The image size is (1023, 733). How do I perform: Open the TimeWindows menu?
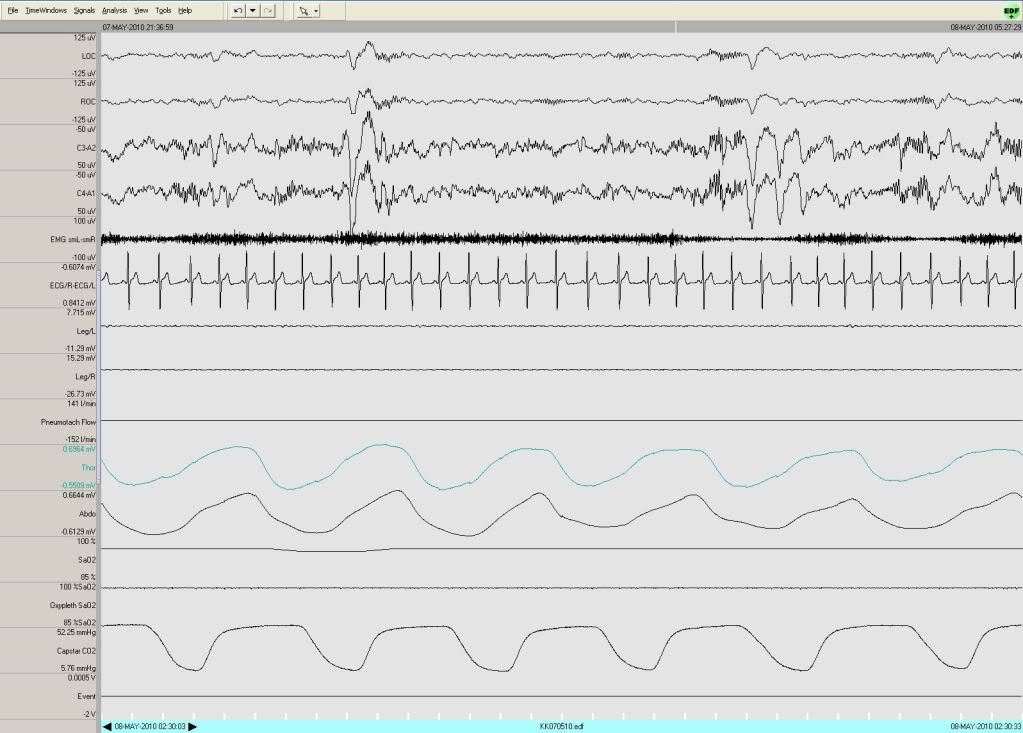[46, 10]
